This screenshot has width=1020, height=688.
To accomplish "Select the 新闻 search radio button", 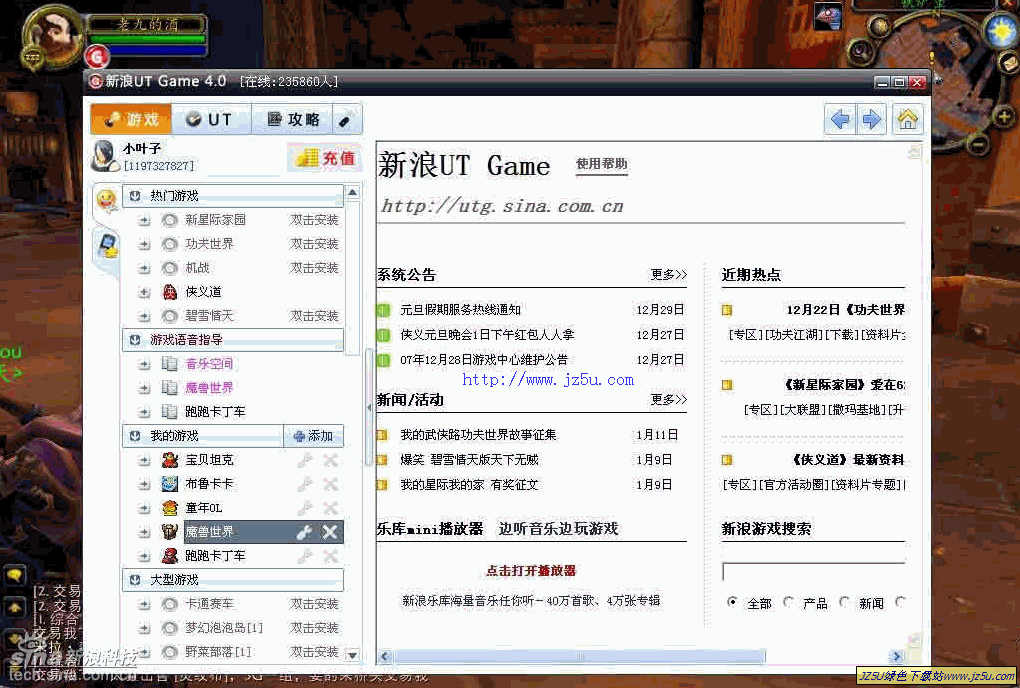I will point(844,602).
